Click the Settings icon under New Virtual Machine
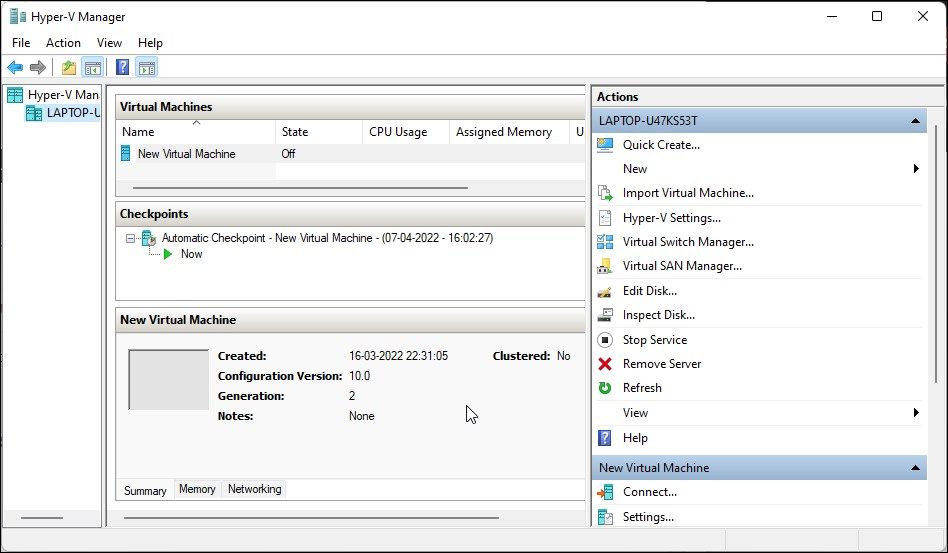This screenshot has width=948, height=553. [605, 517]
